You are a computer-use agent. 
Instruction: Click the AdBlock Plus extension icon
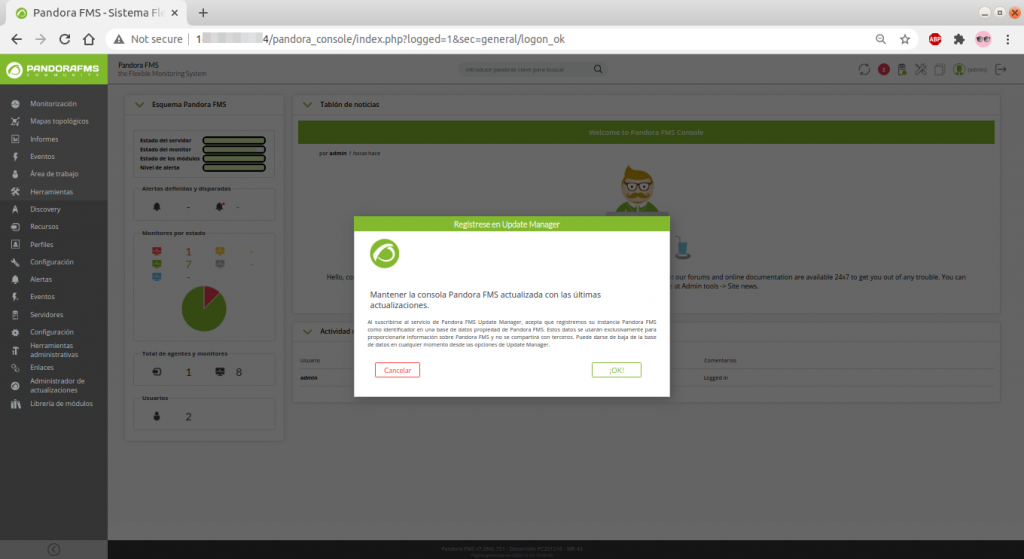(x=935, y=39)
